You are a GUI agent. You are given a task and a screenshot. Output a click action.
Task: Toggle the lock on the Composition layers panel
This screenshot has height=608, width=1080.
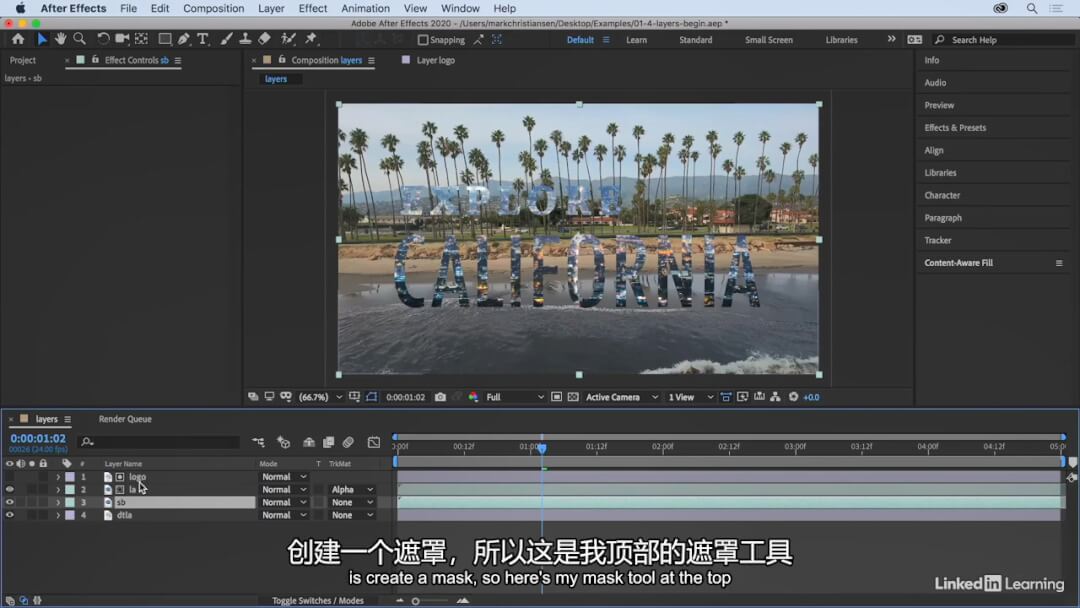pyautogui.click(x=282, y=60)
